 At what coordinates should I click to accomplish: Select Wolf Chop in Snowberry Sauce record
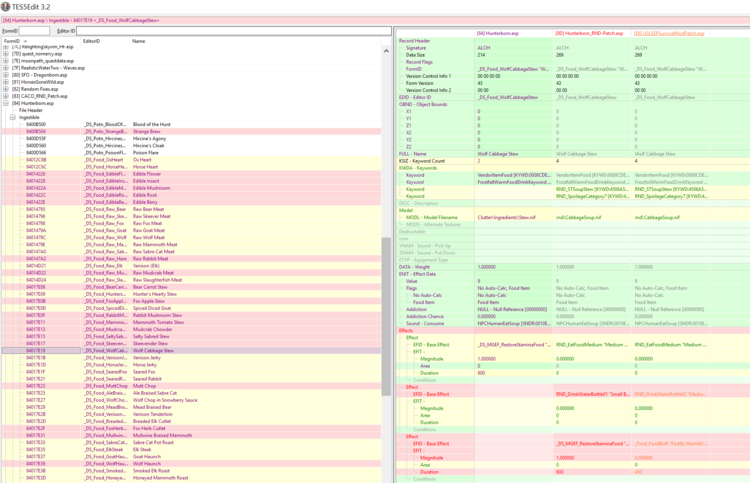pyautogui.click(x=191, y=400)
